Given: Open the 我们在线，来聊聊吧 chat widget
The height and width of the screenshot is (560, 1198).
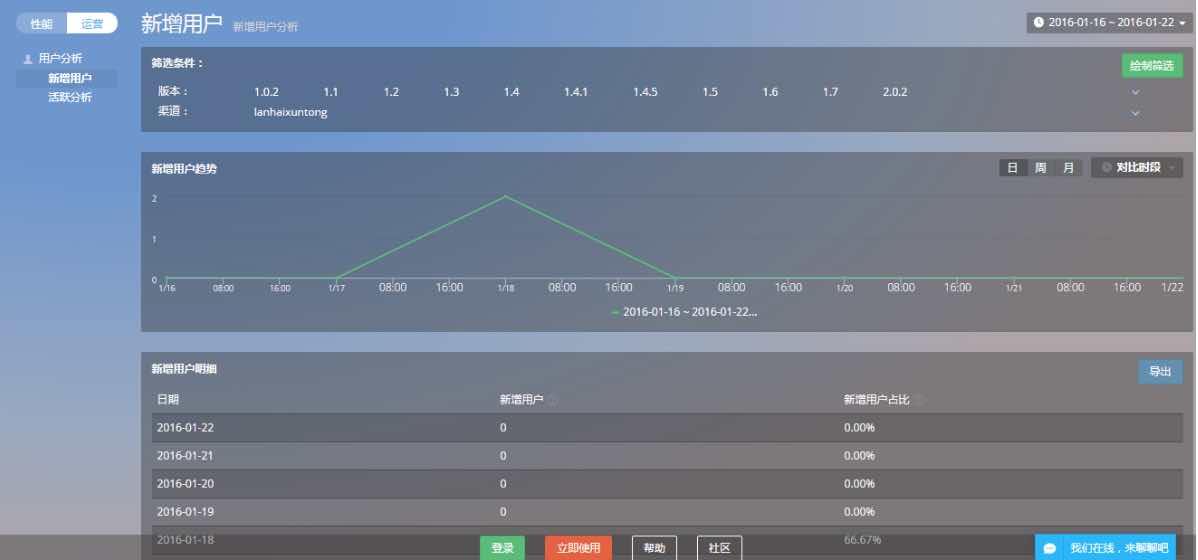Looking at the screenshot, I should (x=1105, y=548).
